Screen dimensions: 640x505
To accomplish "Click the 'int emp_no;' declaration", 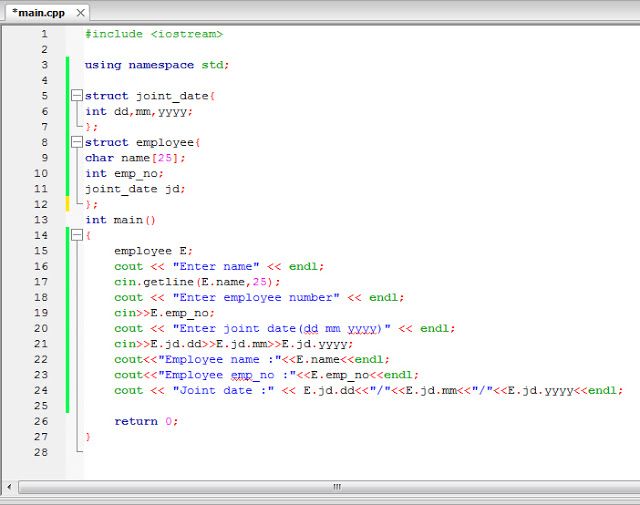I will pos(124,174).
